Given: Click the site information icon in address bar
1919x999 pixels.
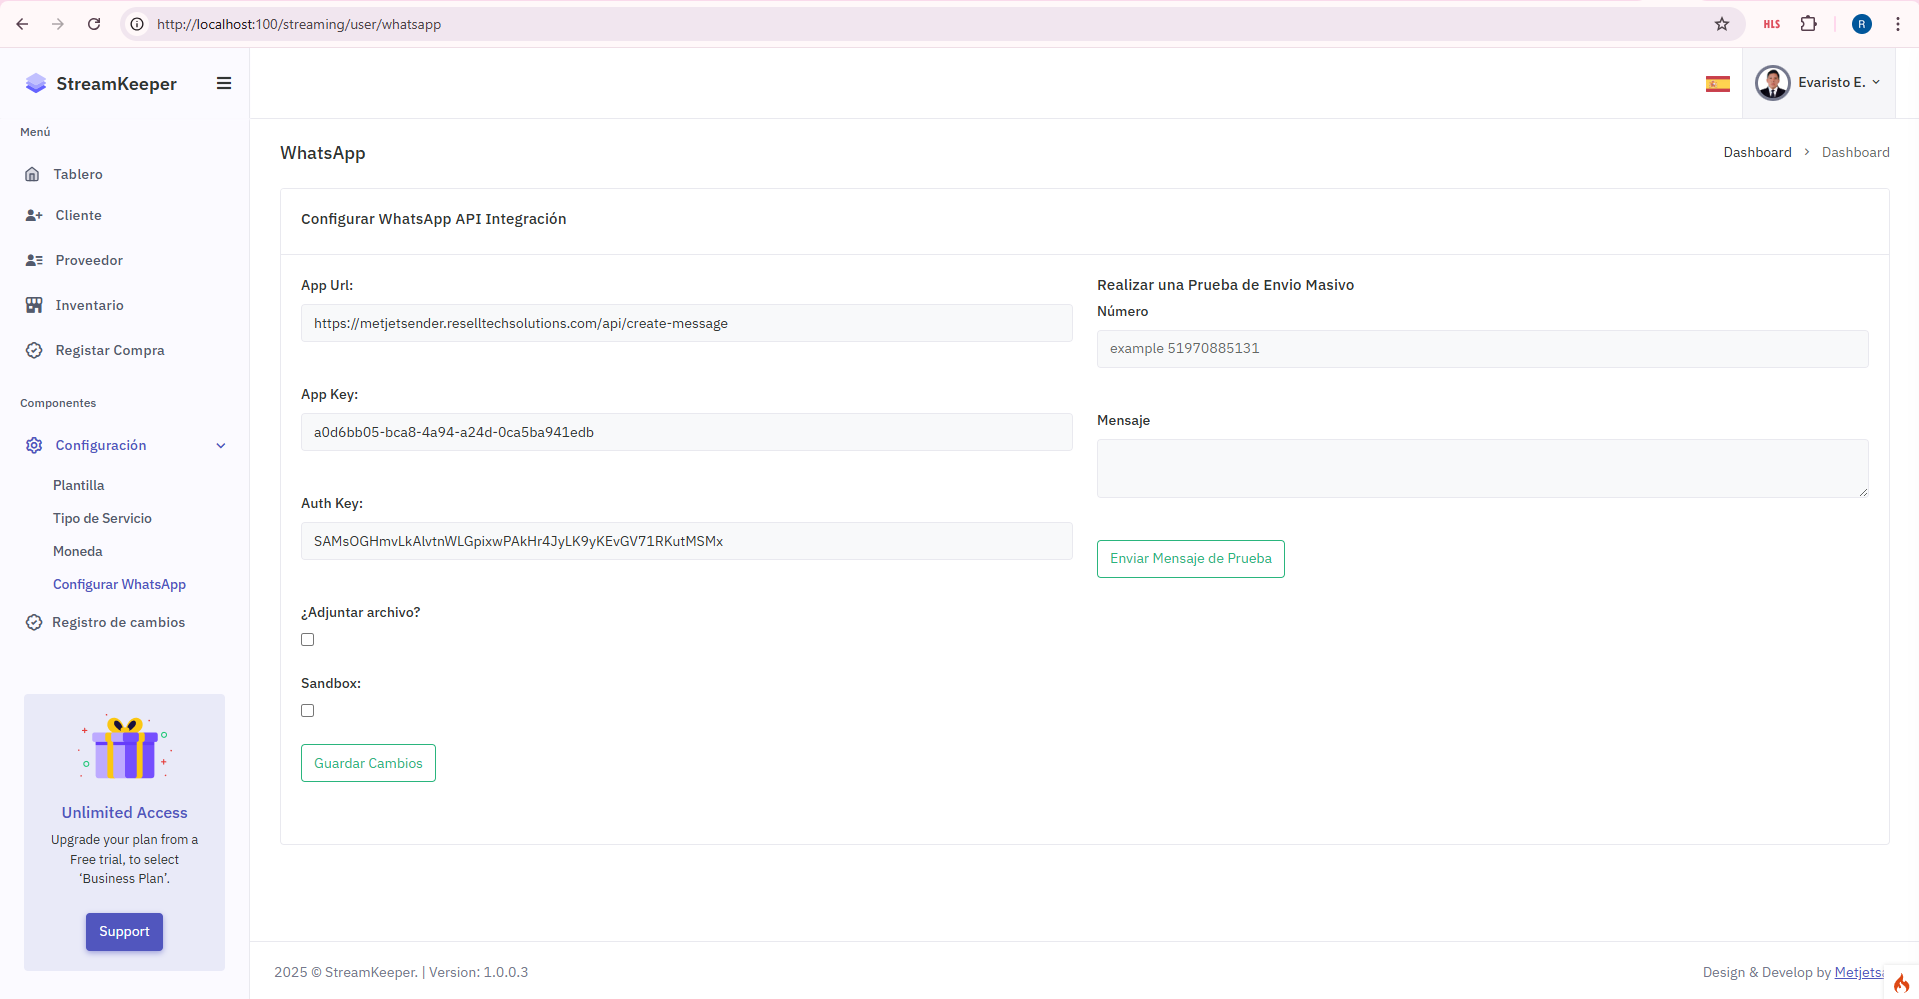Looking at the screenshot, I should [137, 24].
